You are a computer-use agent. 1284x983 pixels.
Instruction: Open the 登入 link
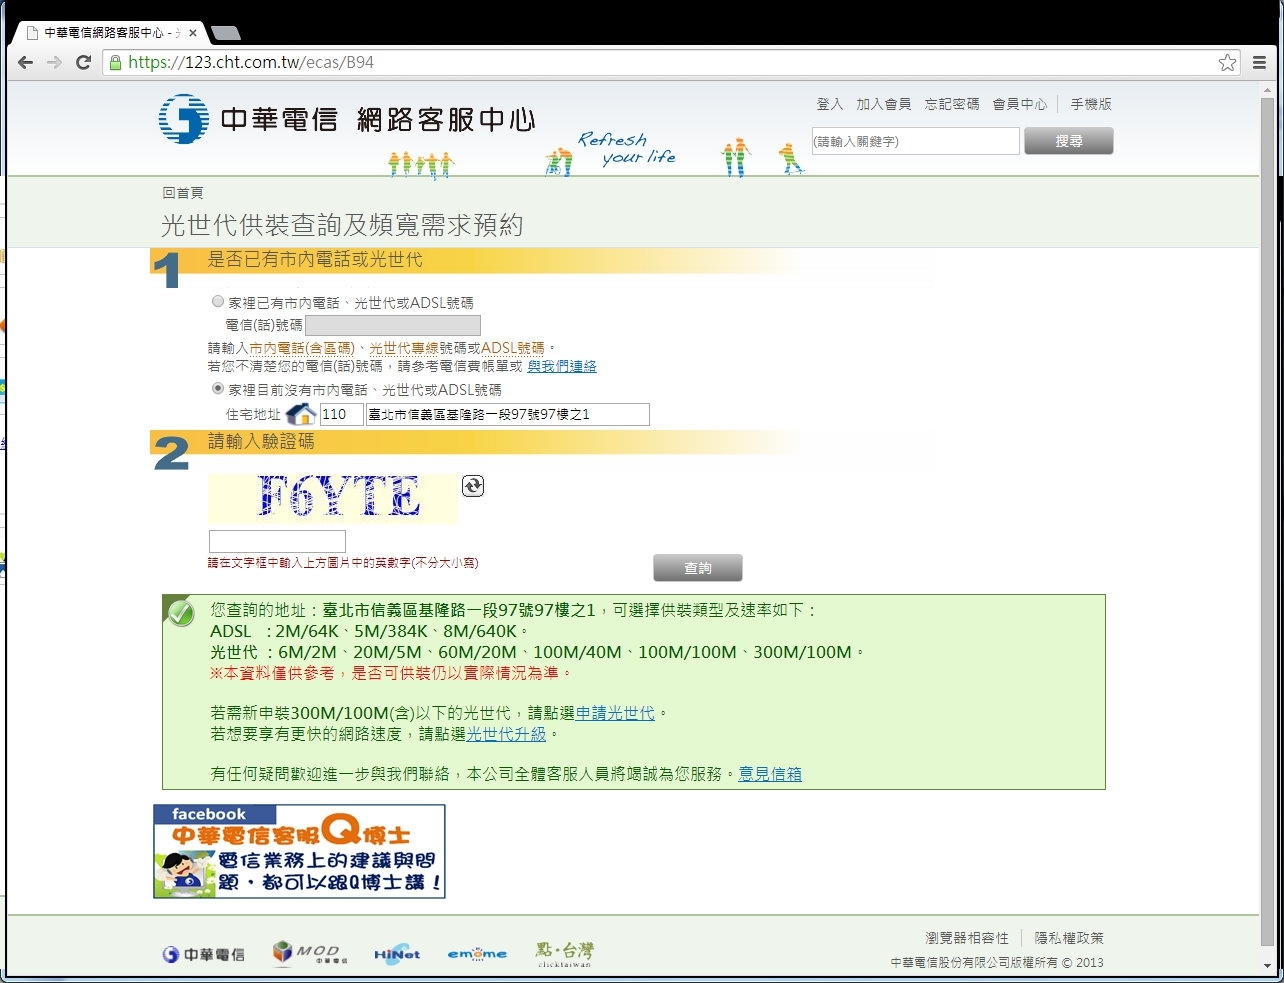(830, 104)
